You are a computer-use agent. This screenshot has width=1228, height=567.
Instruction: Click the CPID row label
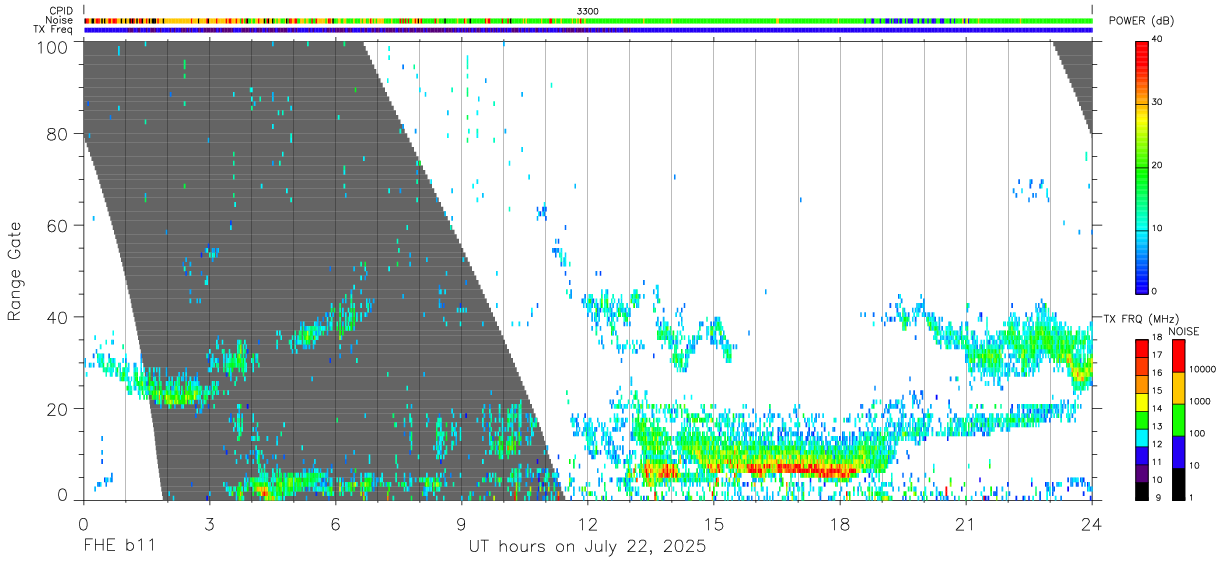tap(62, 11)
